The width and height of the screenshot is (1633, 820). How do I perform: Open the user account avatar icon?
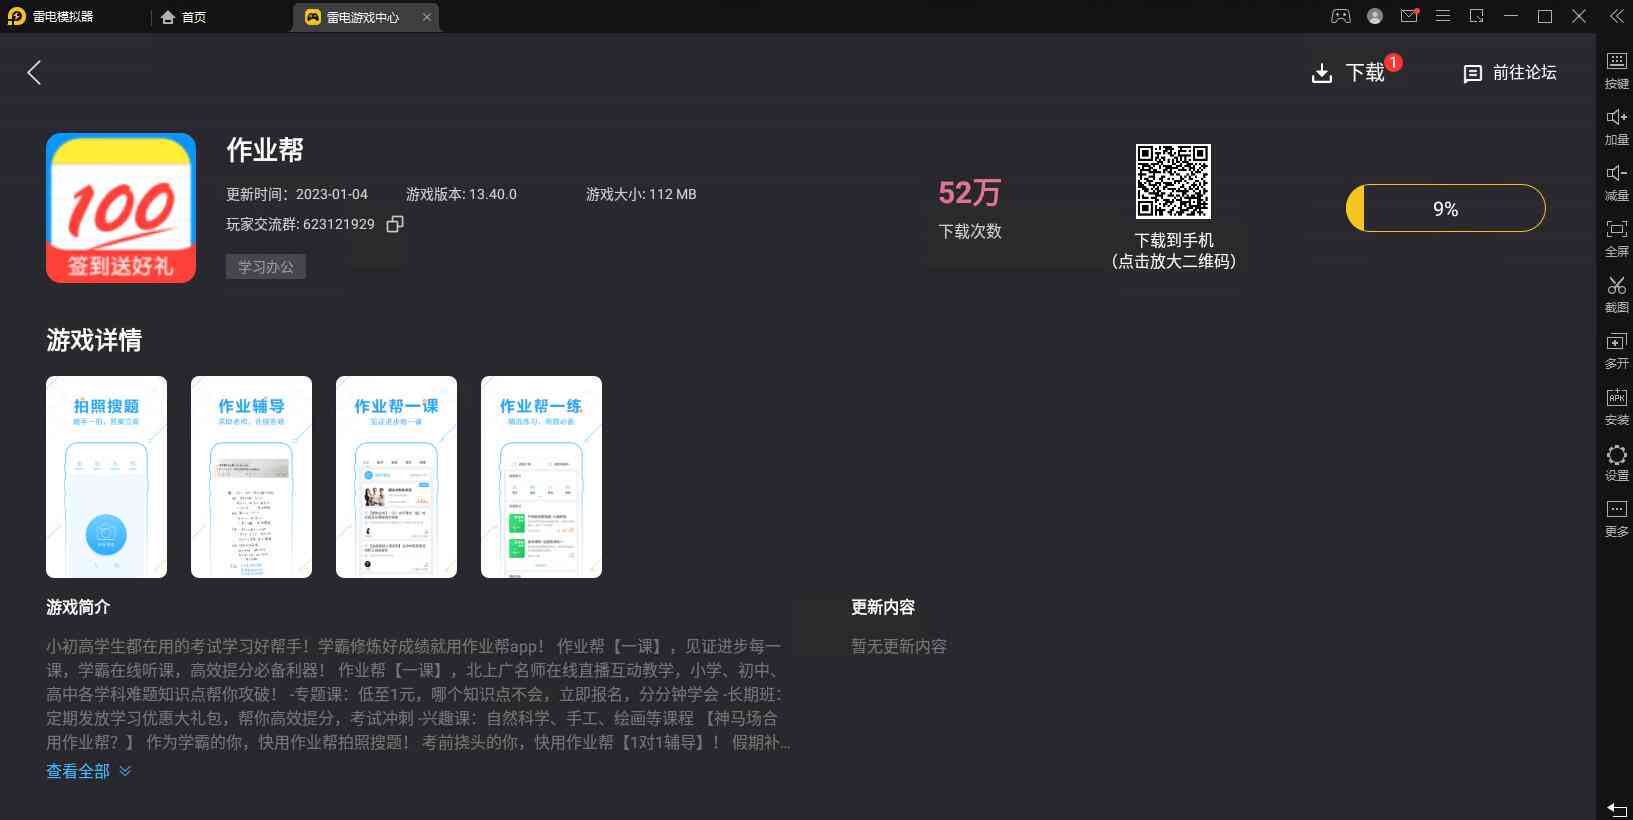[x=1375, y=16]
